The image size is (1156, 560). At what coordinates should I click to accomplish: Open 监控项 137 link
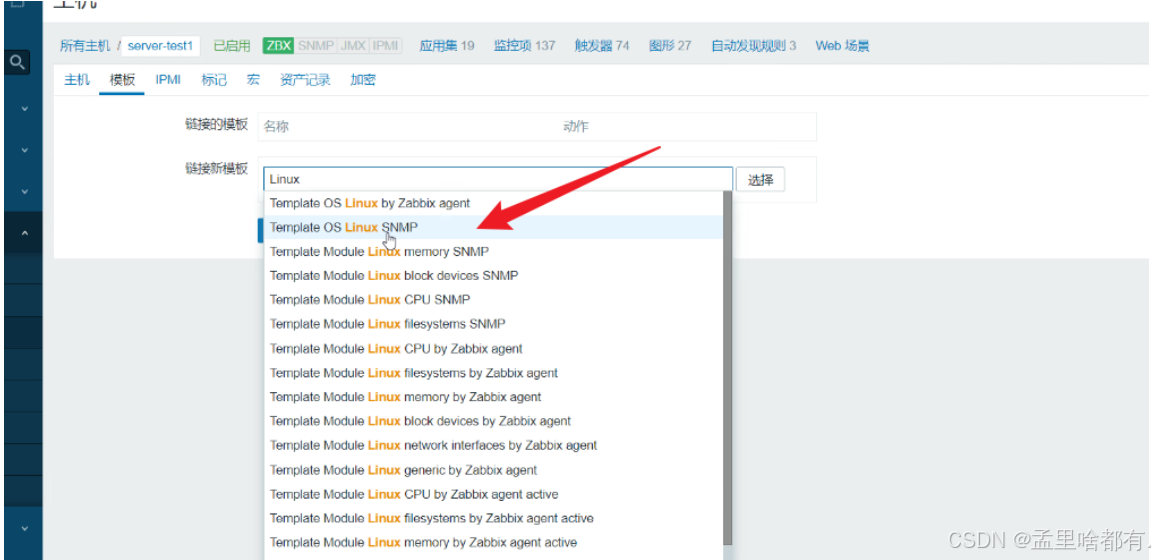(524, 46)
